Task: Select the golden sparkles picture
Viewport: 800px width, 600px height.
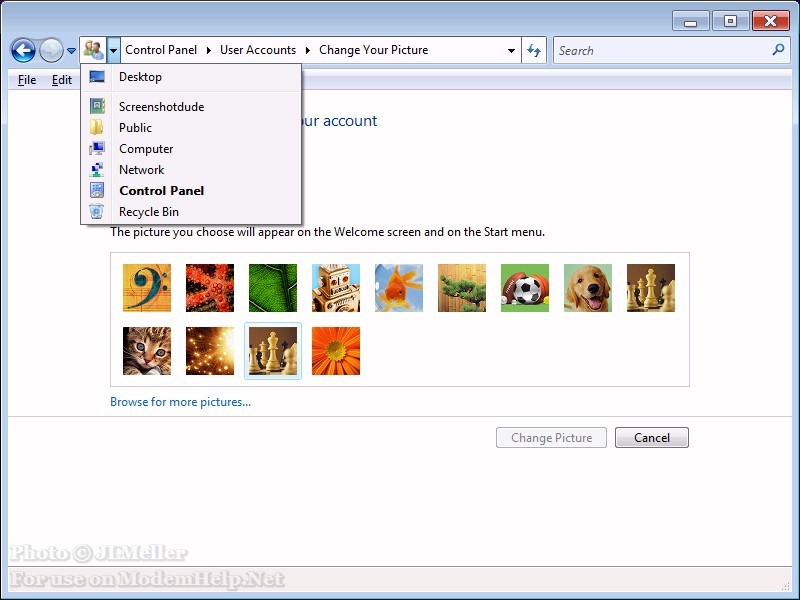Action: 210,351
